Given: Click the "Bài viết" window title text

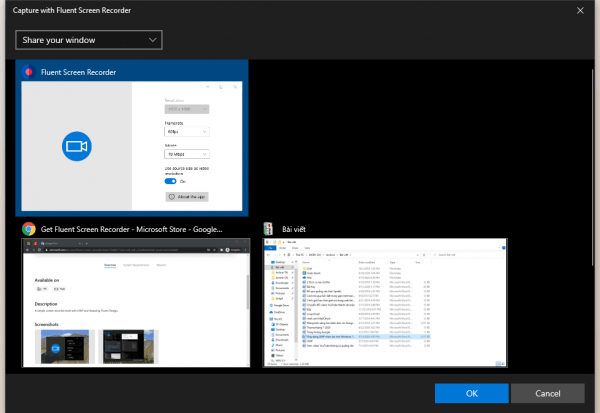Looking at the screenshot, I should pos(294,229).
